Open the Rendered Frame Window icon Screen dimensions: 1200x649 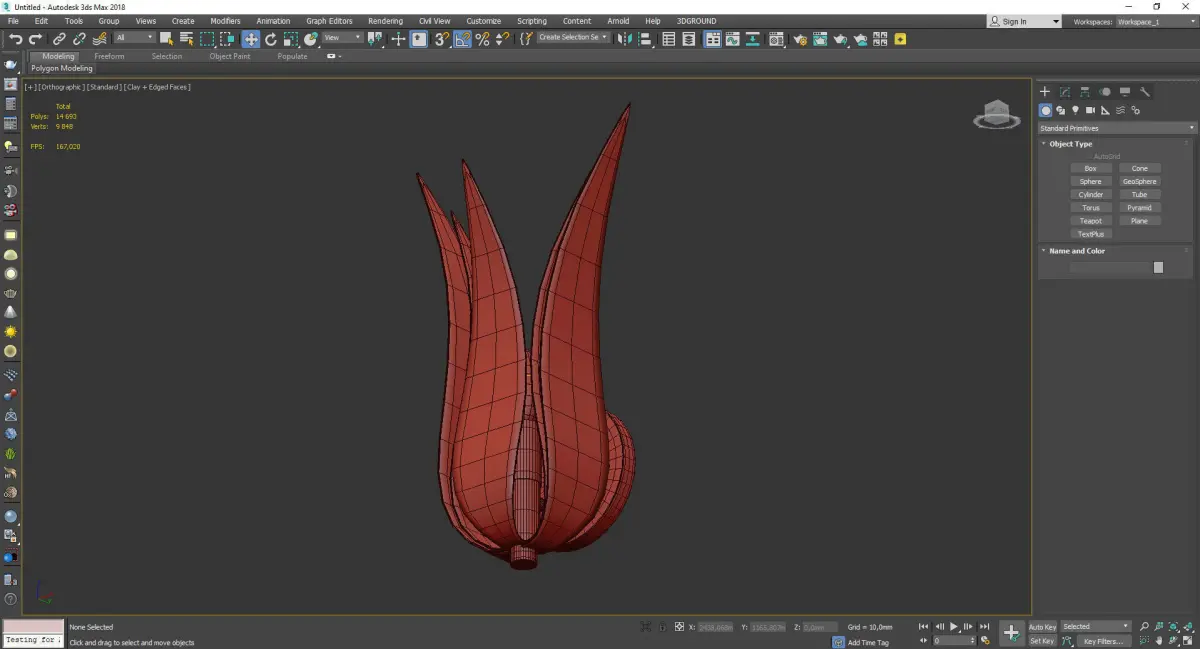(x=820, y=39)
